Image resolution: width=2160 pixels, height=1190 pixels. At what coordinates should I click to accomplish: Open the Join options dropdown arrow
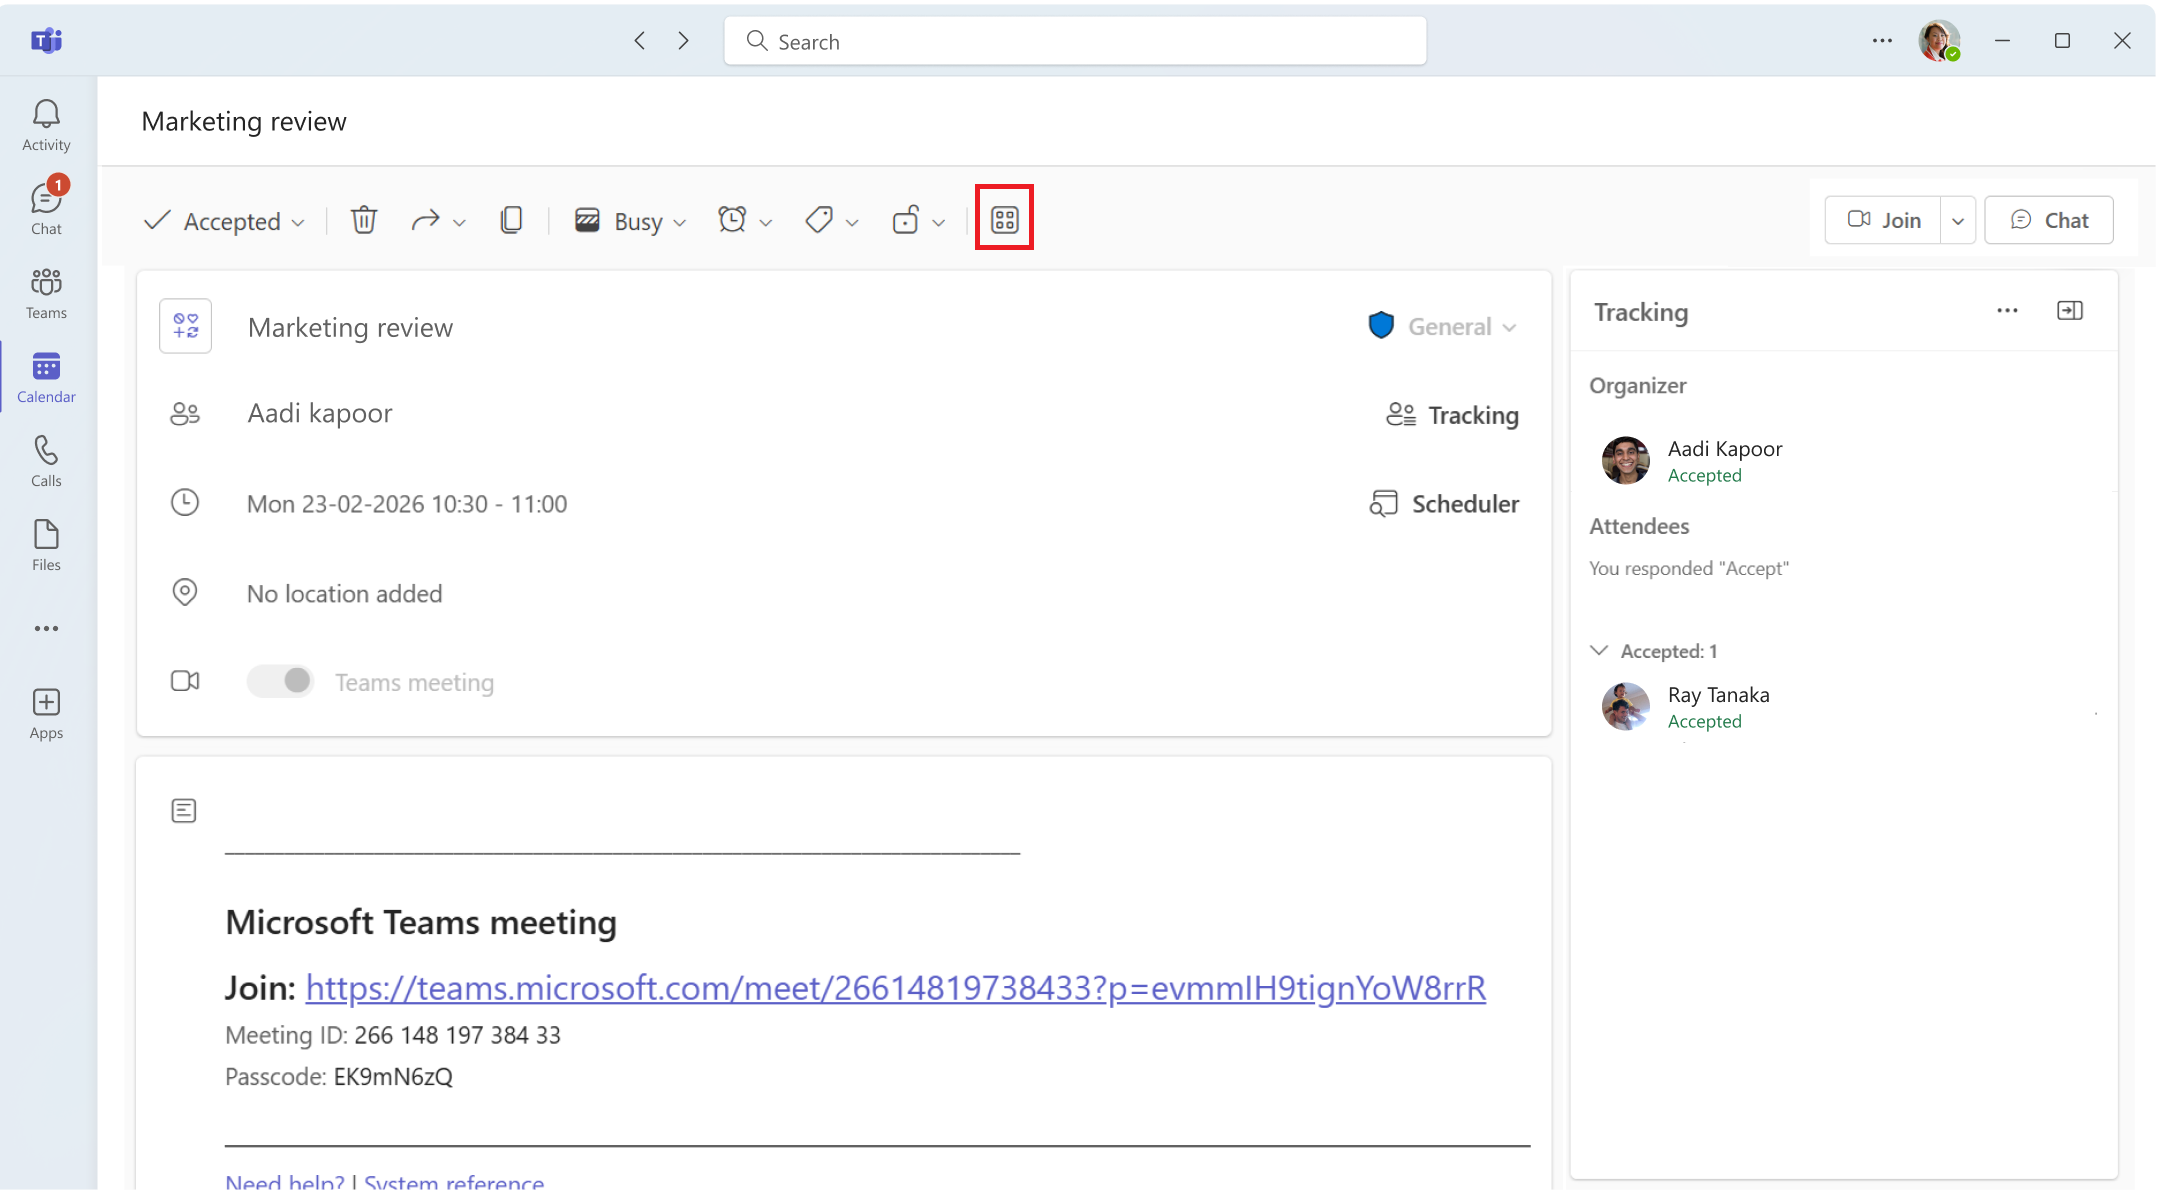(1958, 221)
